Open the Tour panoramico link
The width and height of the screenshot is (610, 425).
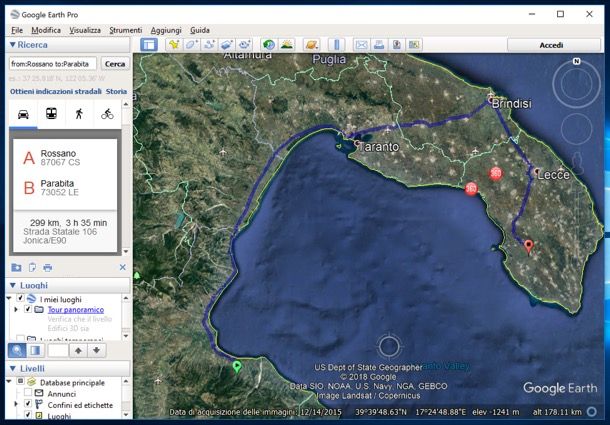(x=75, y=310)
